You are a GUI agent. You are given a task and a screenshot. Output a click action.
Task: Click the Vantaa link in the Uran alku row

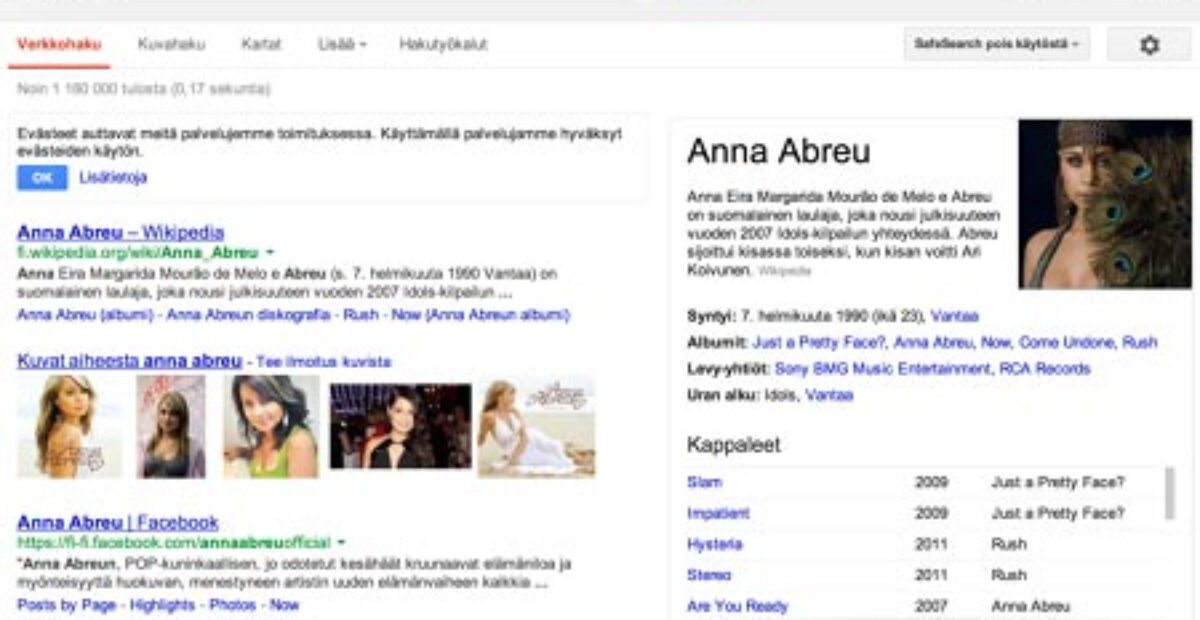coord(829,395)
